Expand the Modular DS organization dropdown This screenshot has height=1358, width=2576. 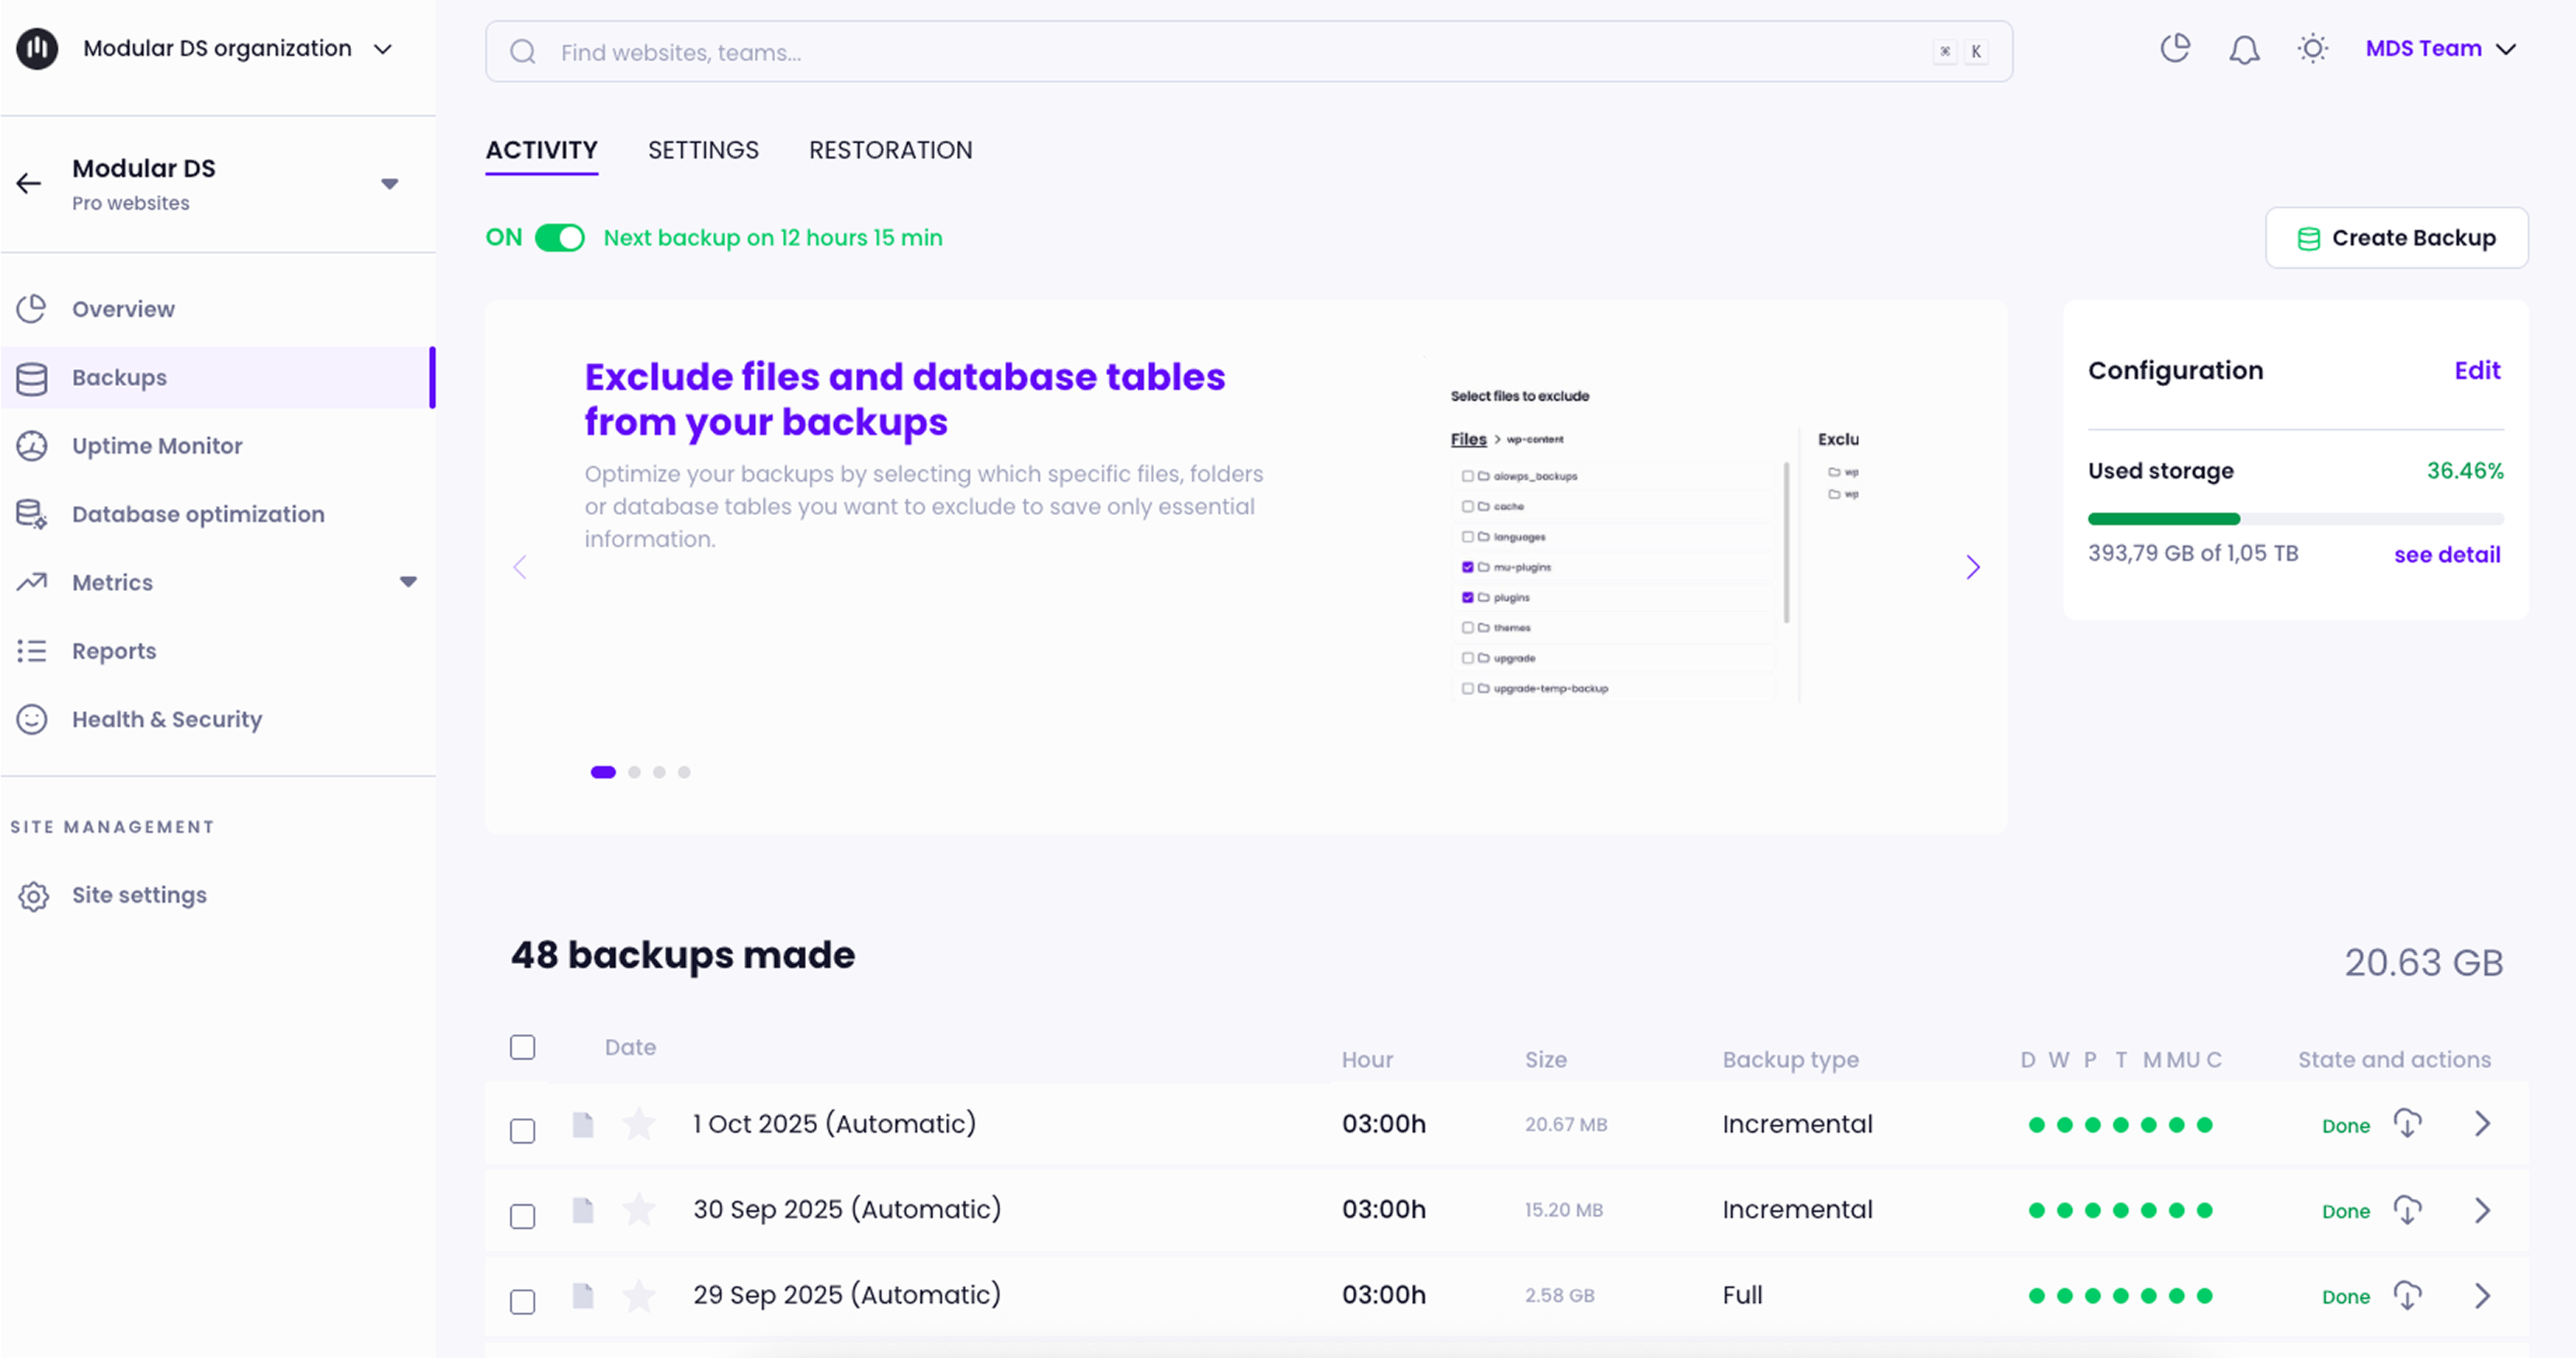[382, 49]
